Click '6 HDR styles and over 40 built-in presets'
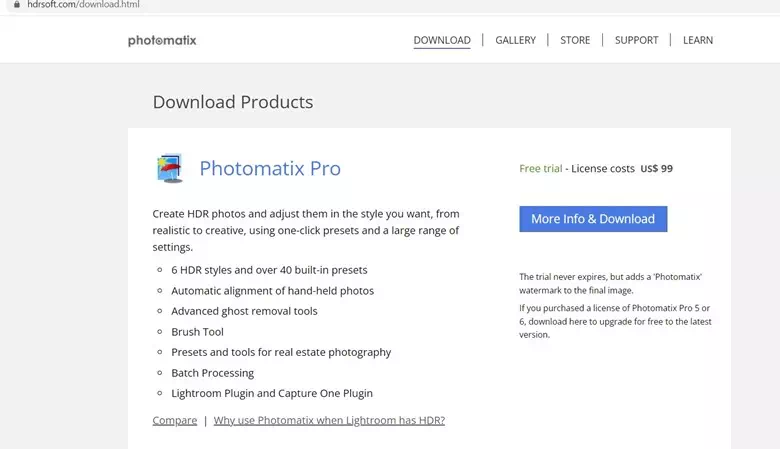 269,270
